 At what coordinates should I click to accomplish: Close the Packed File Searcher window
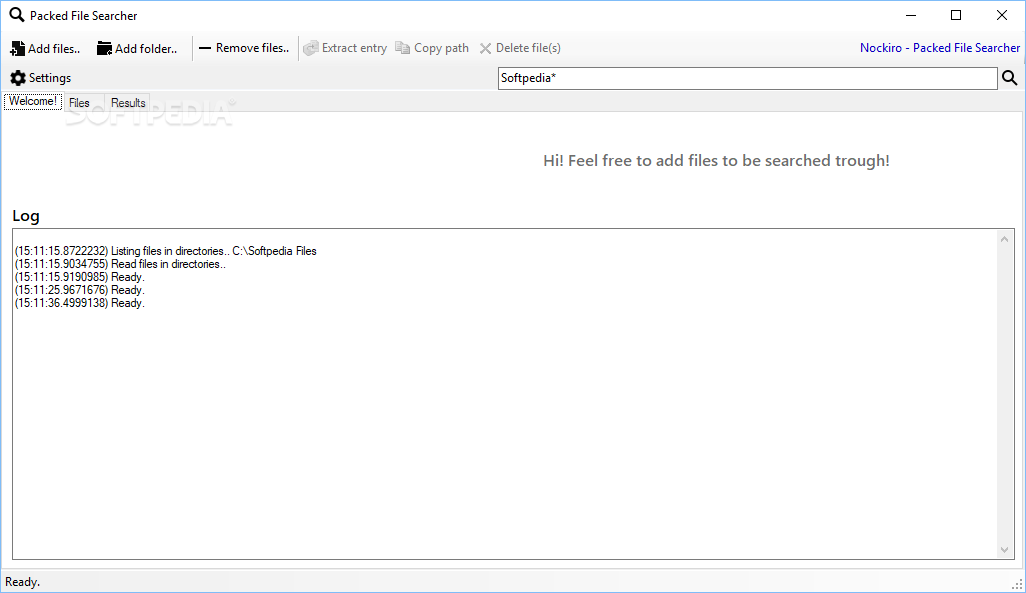1002,15
